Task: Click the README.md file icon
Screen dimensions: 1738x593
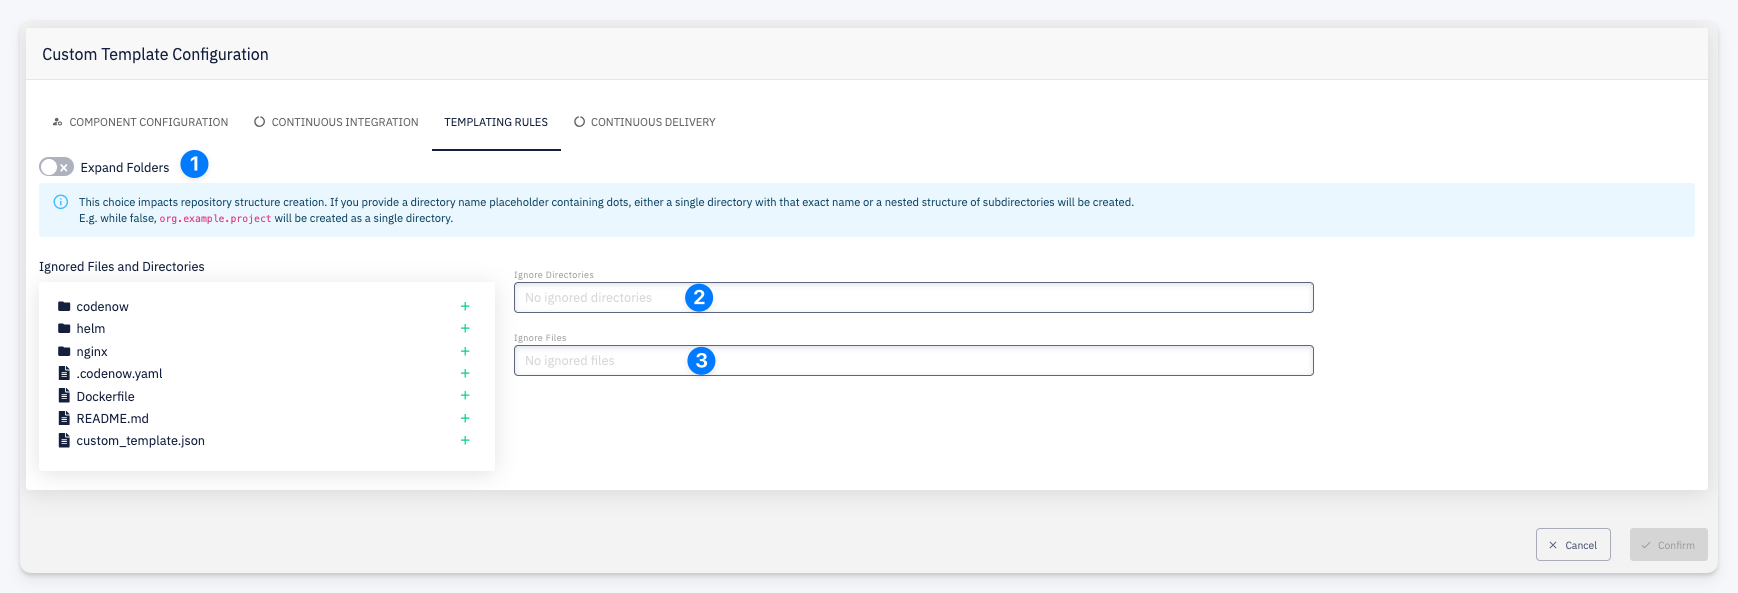Action: [x=64, y=418]
